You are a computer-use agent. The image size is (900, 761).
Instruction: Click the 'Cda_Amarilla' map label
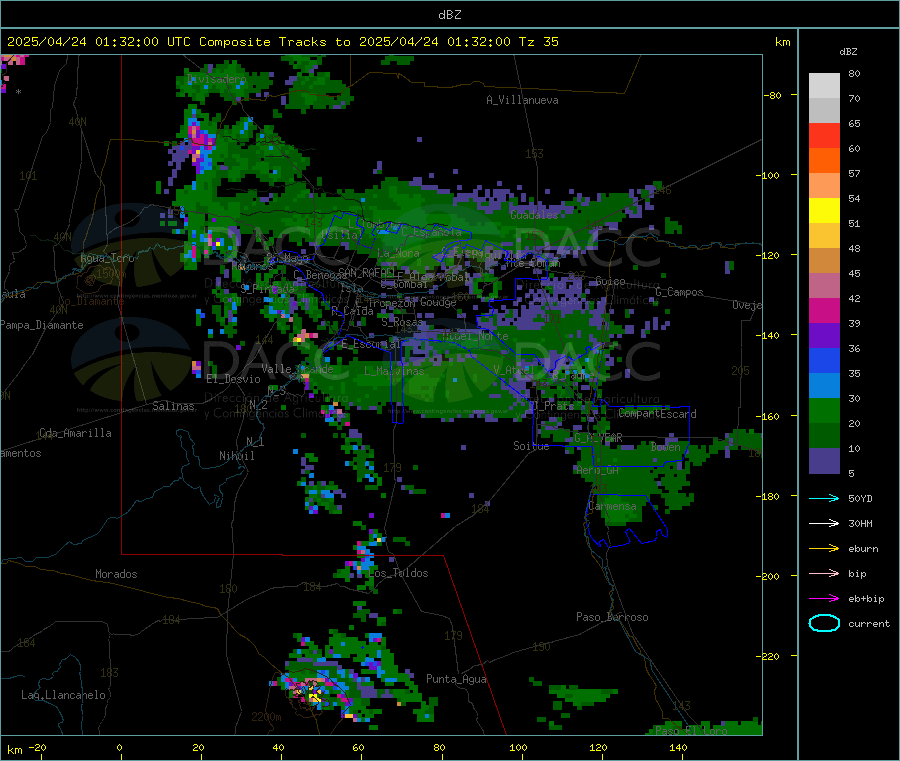(x=75, y=433)
